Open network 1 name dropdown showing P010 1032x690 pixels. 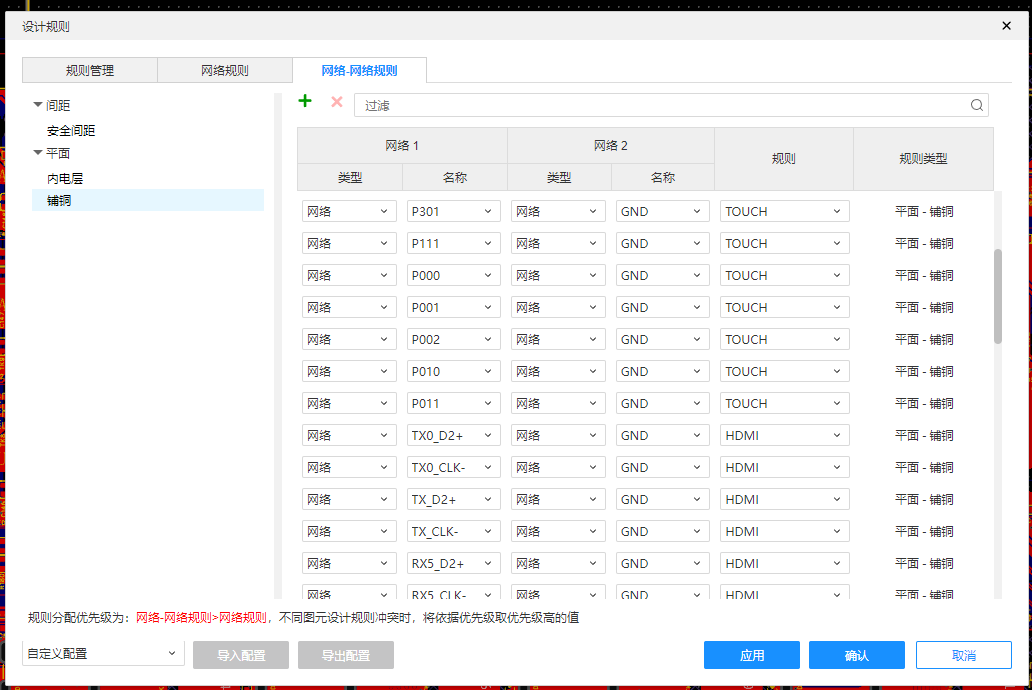pyautogui.click(x=453, y=371)
